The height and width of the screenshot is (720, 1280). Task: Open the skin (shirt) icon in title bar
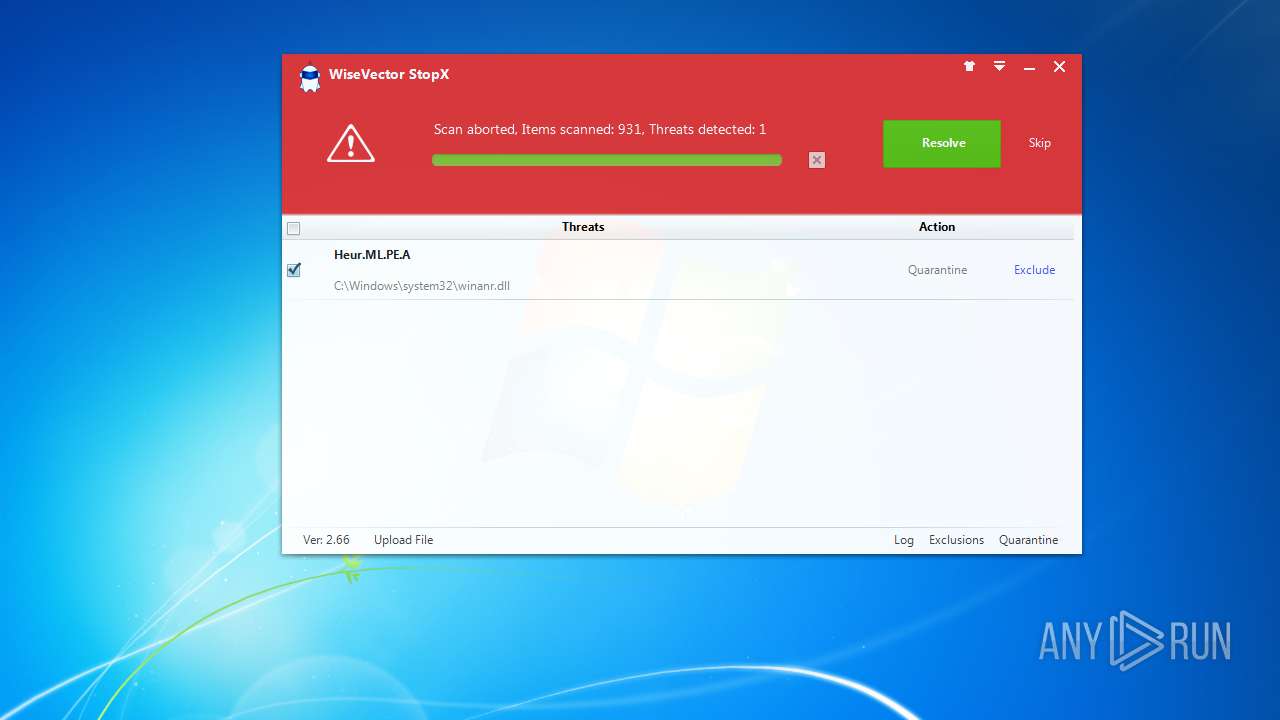click(969, 66)
